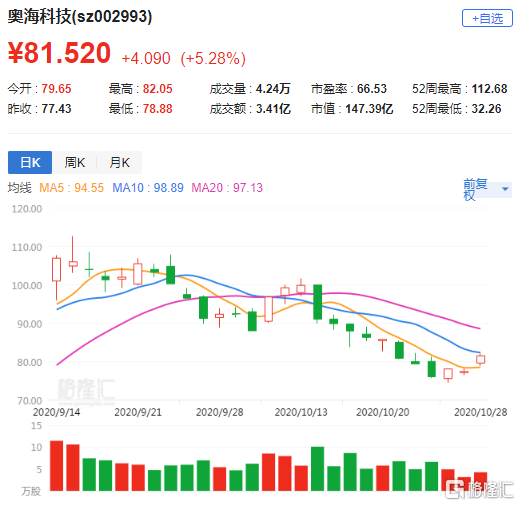Viewport: 520px width, 506px height.
Task: Click the MA5 : 94.55 legend label
Action: pyautogui.click(x=71, y=188)
